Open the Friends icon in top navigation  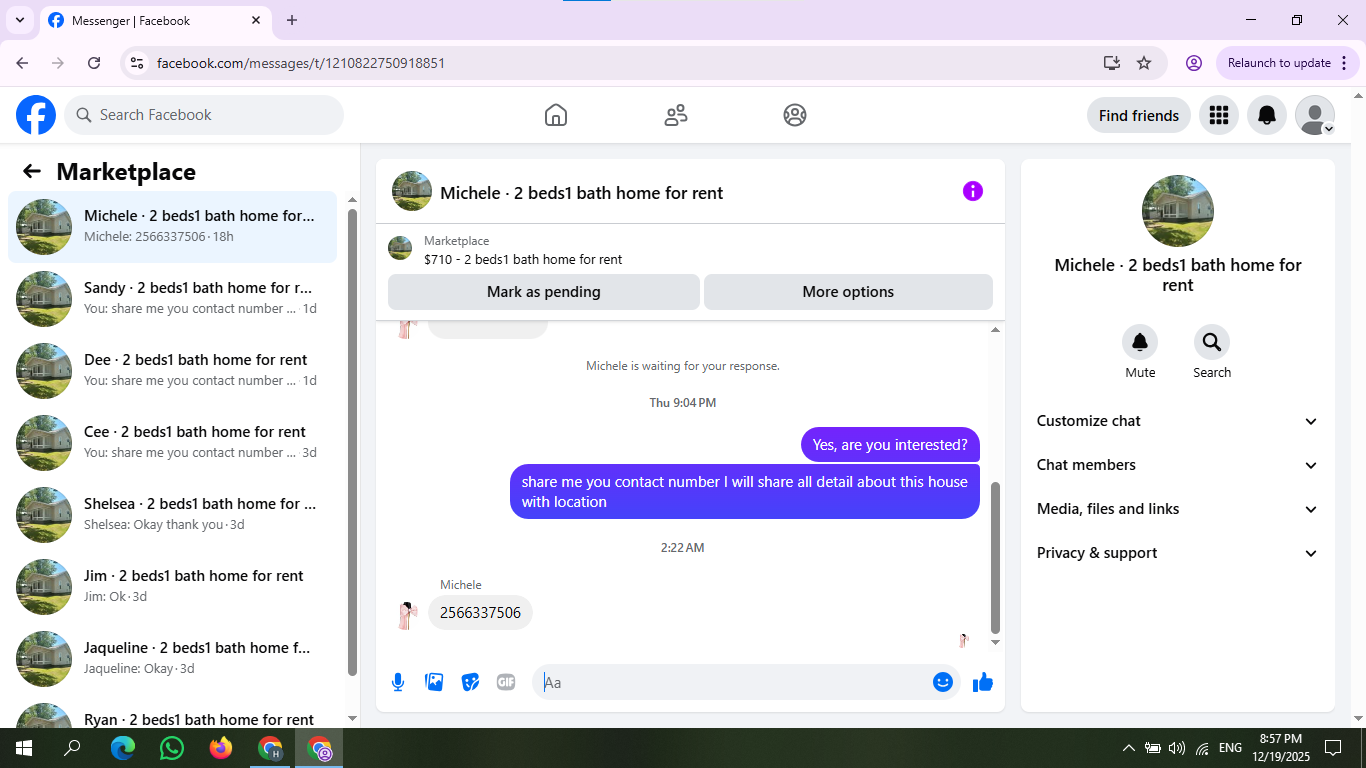pos(676,115)
